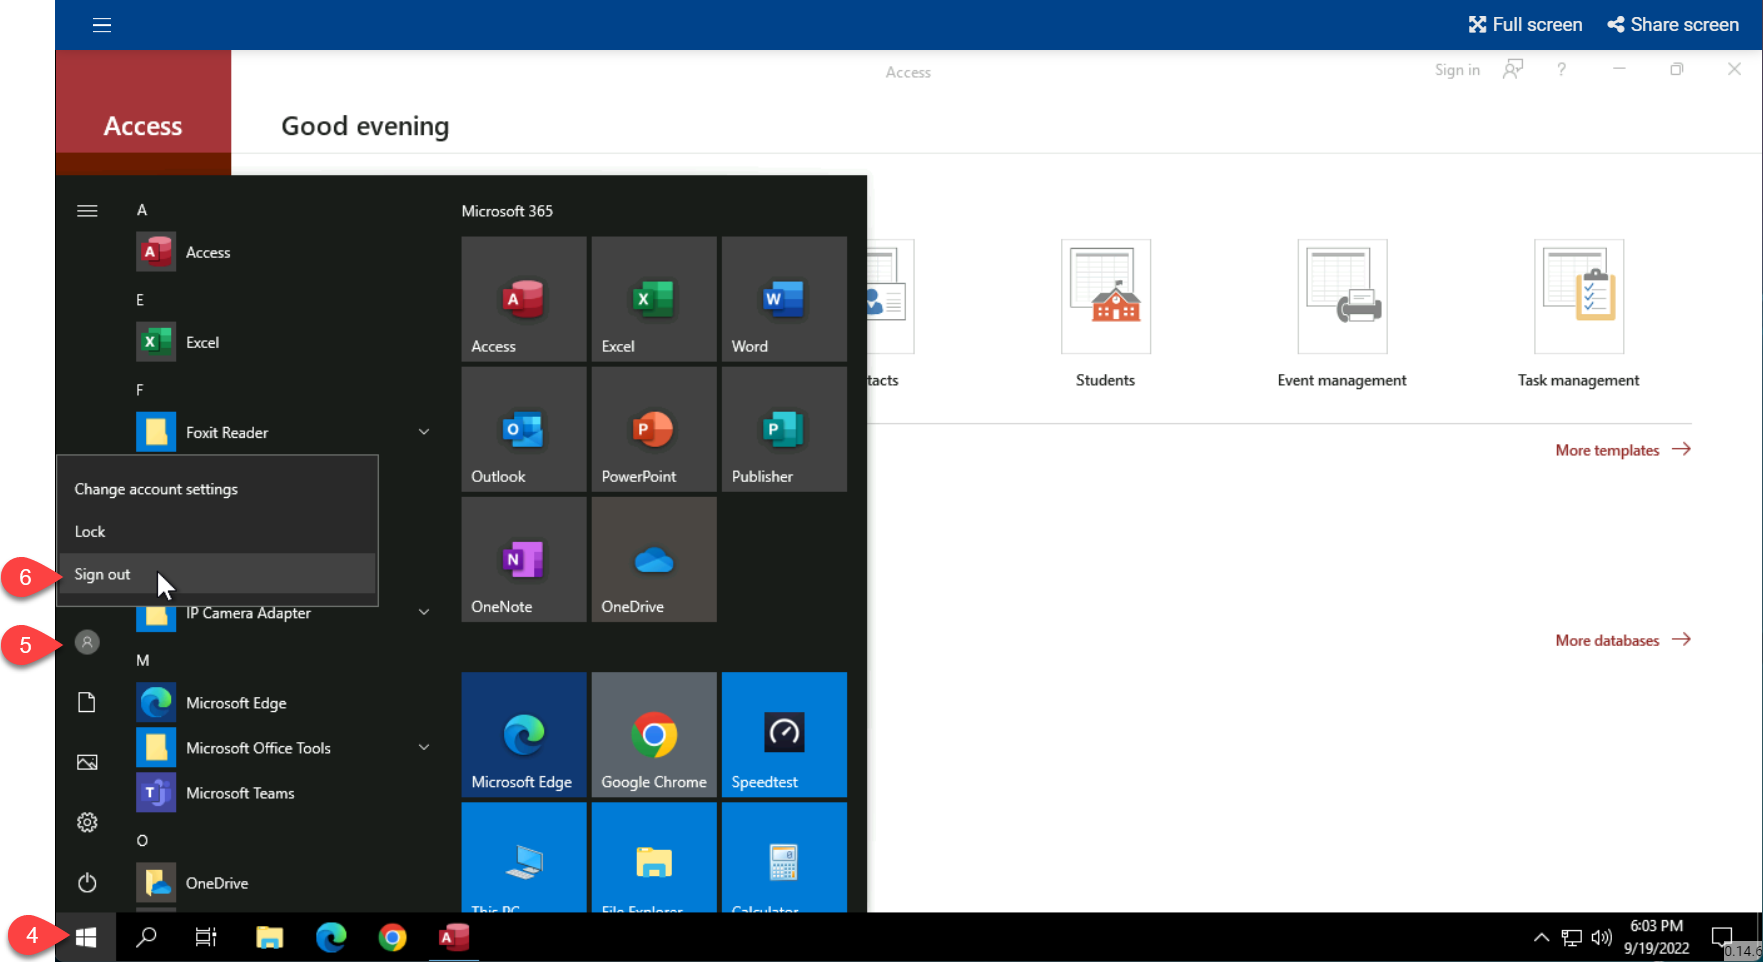
Task: Select the Event management template
Action: click(1342, 313)
